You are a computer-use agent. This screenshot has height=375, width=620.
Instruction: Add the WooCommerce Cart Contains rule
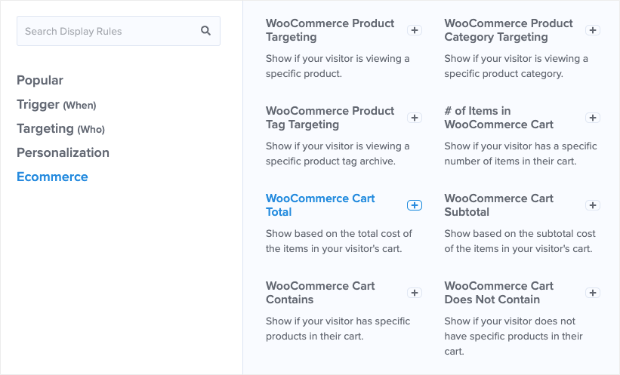coord(414,293)
